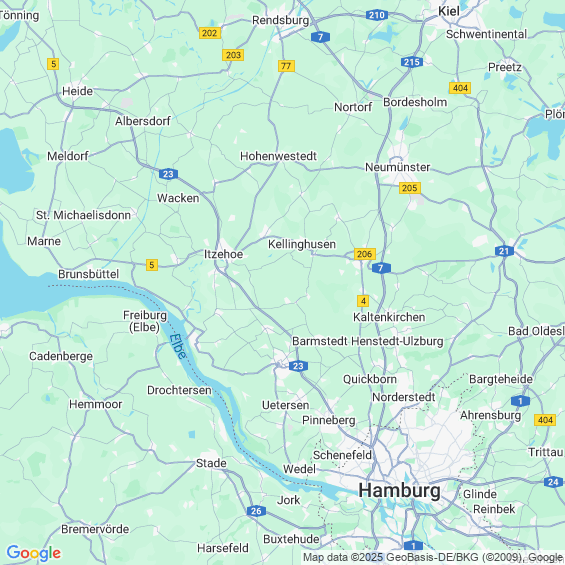Select the Brunsbüttel town label
The width and height of the screenshot is (565, 565).
click(88, 274)
